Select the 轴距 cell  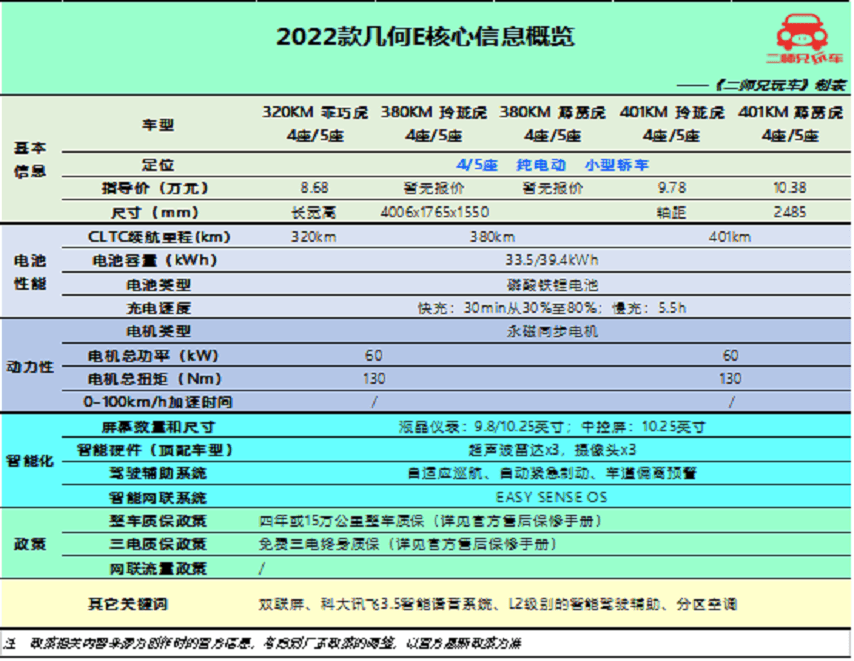tap(671, 212)
